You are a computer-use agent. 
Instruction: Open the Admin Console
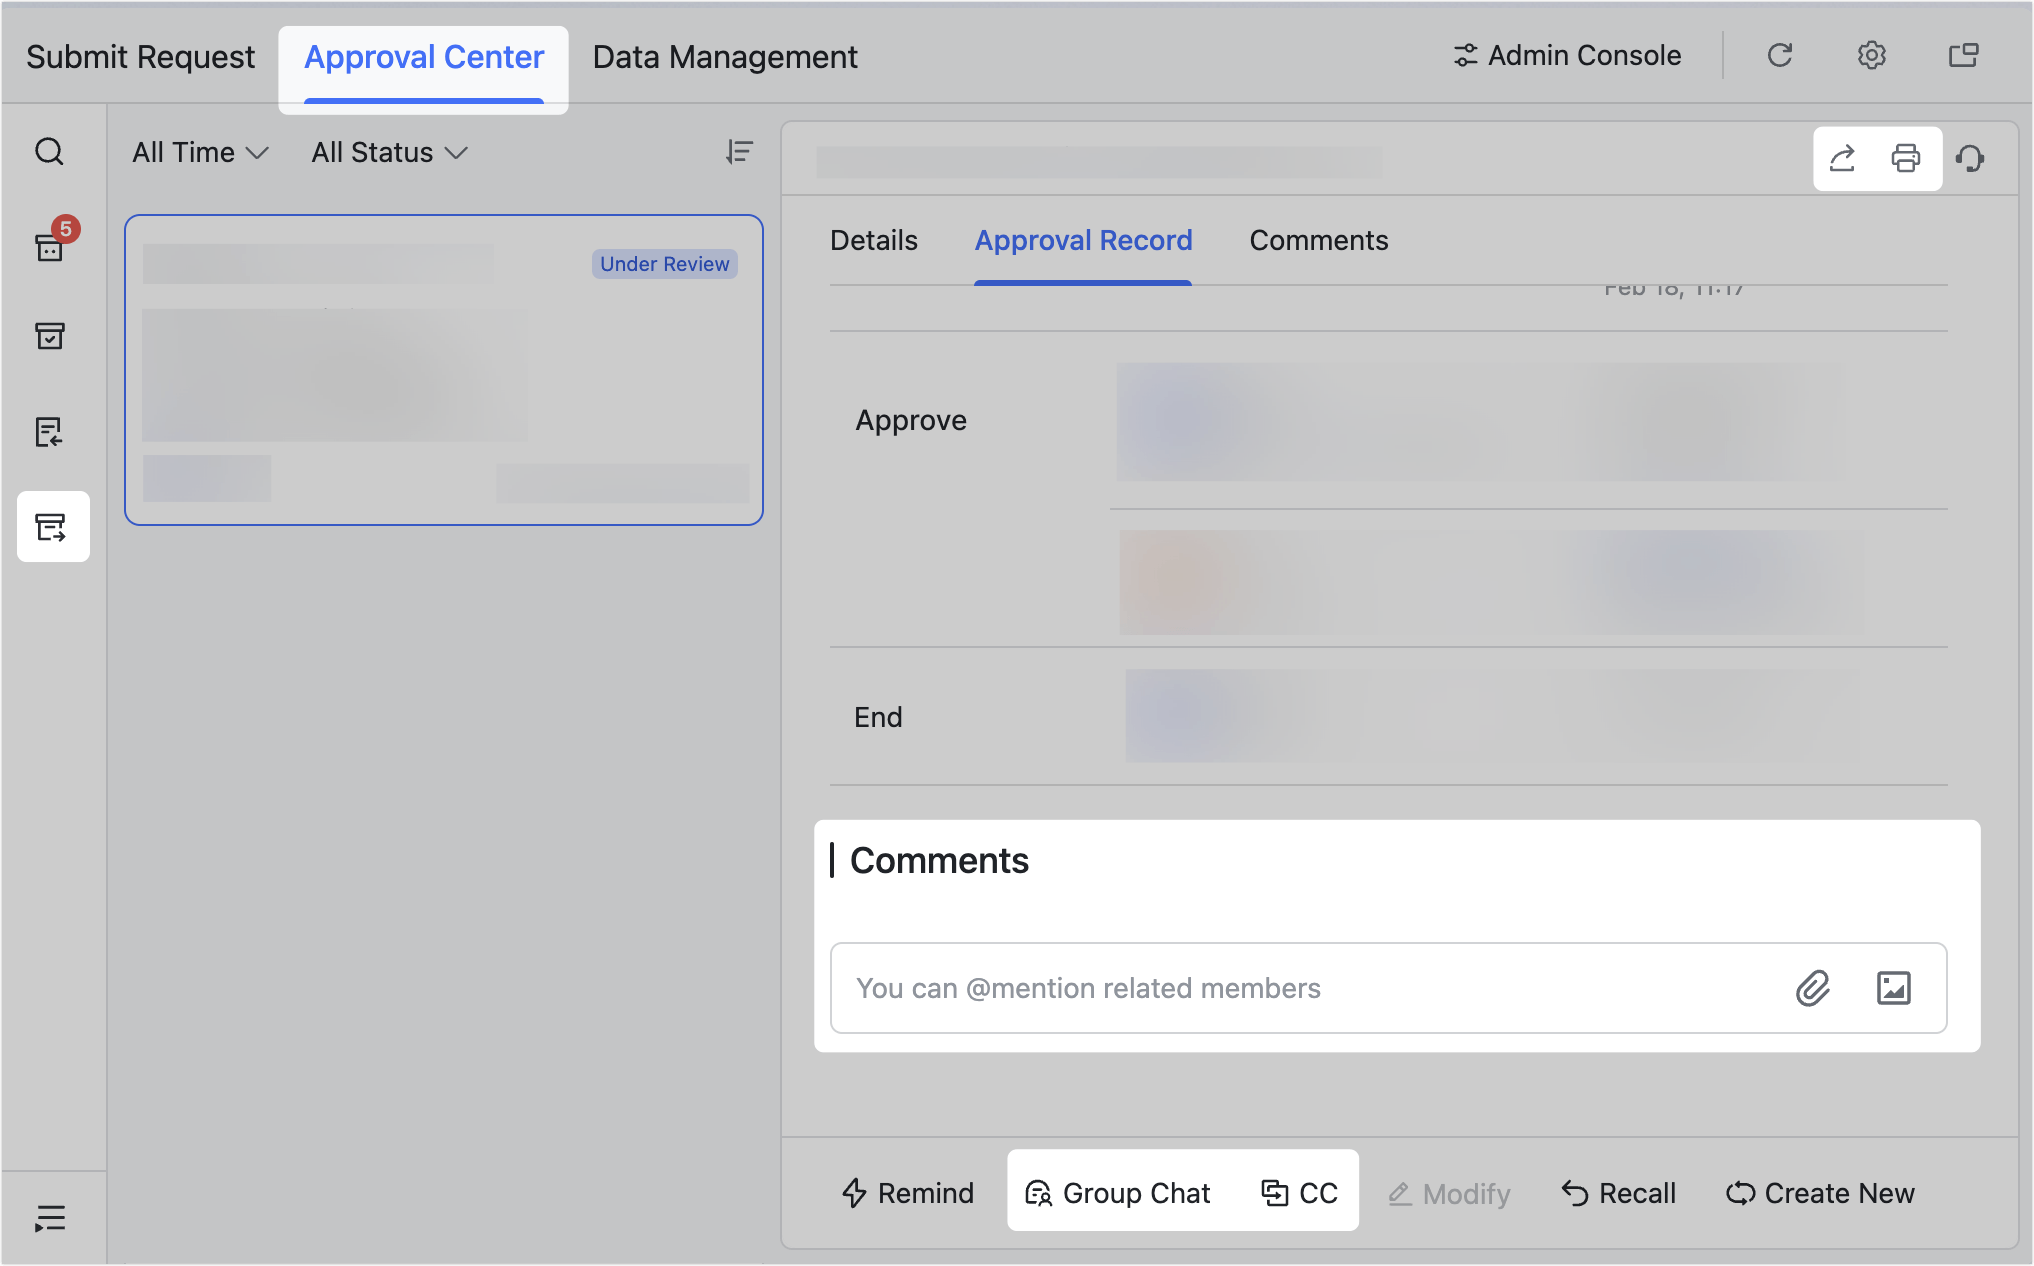click(x=1566, y=56)
